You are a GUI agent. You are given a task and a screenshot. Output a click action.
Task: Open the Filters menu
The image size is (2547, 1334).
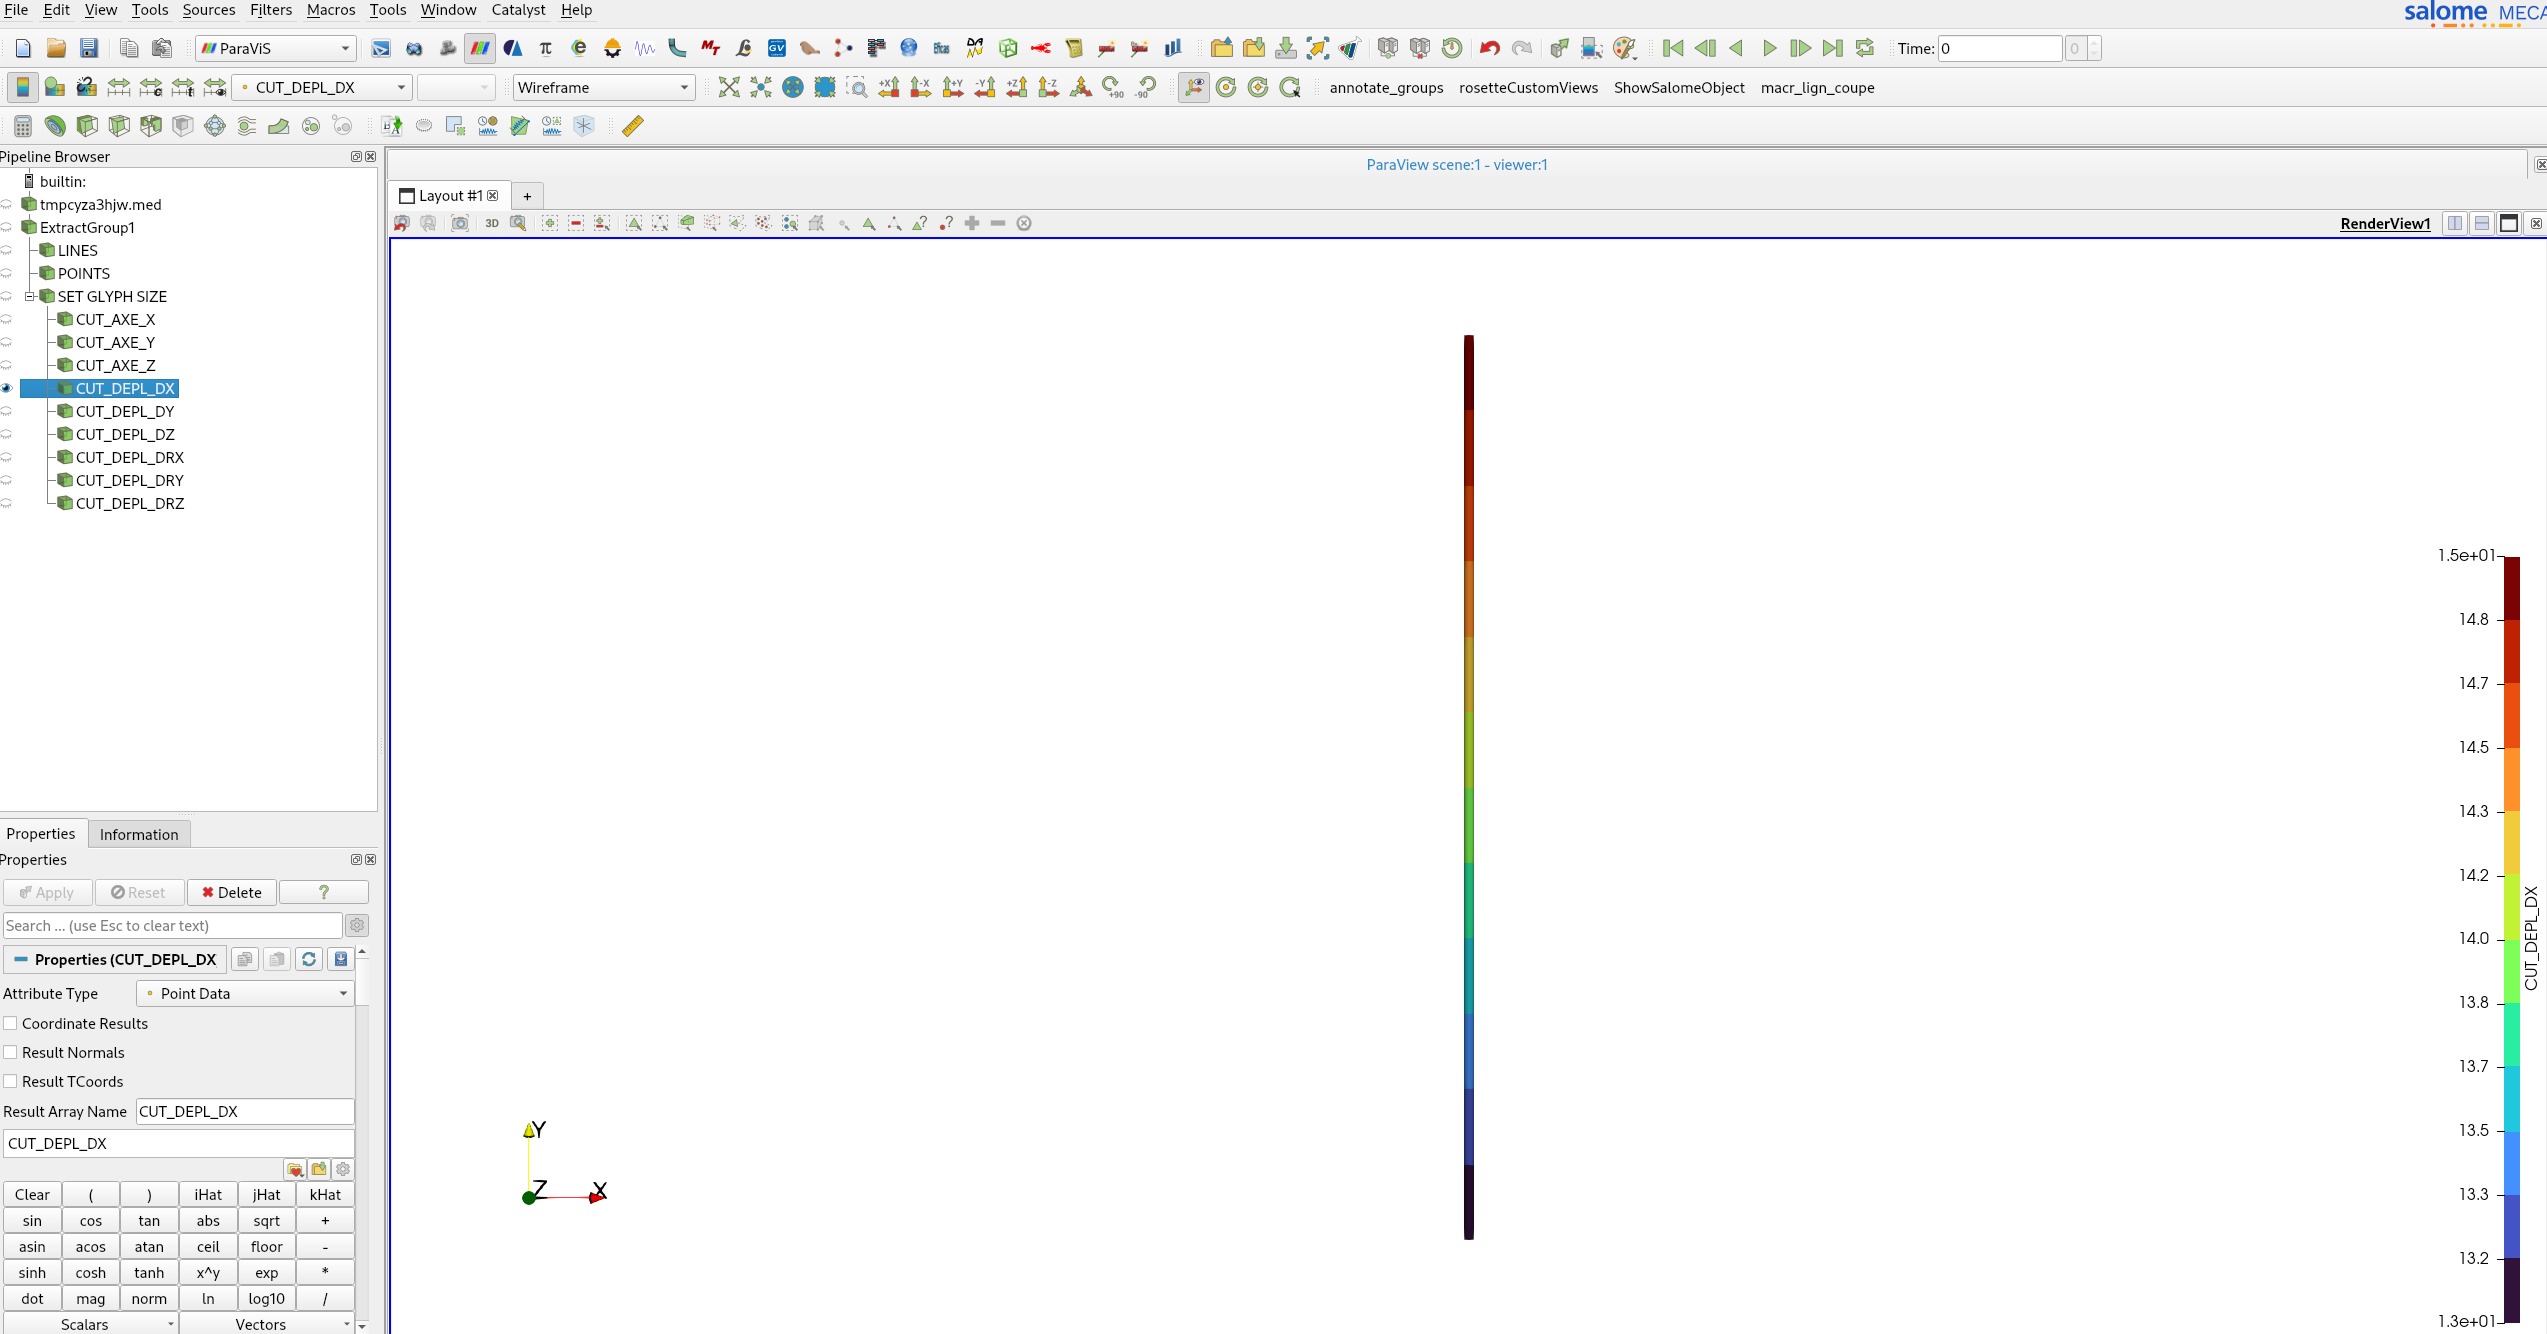271,10
